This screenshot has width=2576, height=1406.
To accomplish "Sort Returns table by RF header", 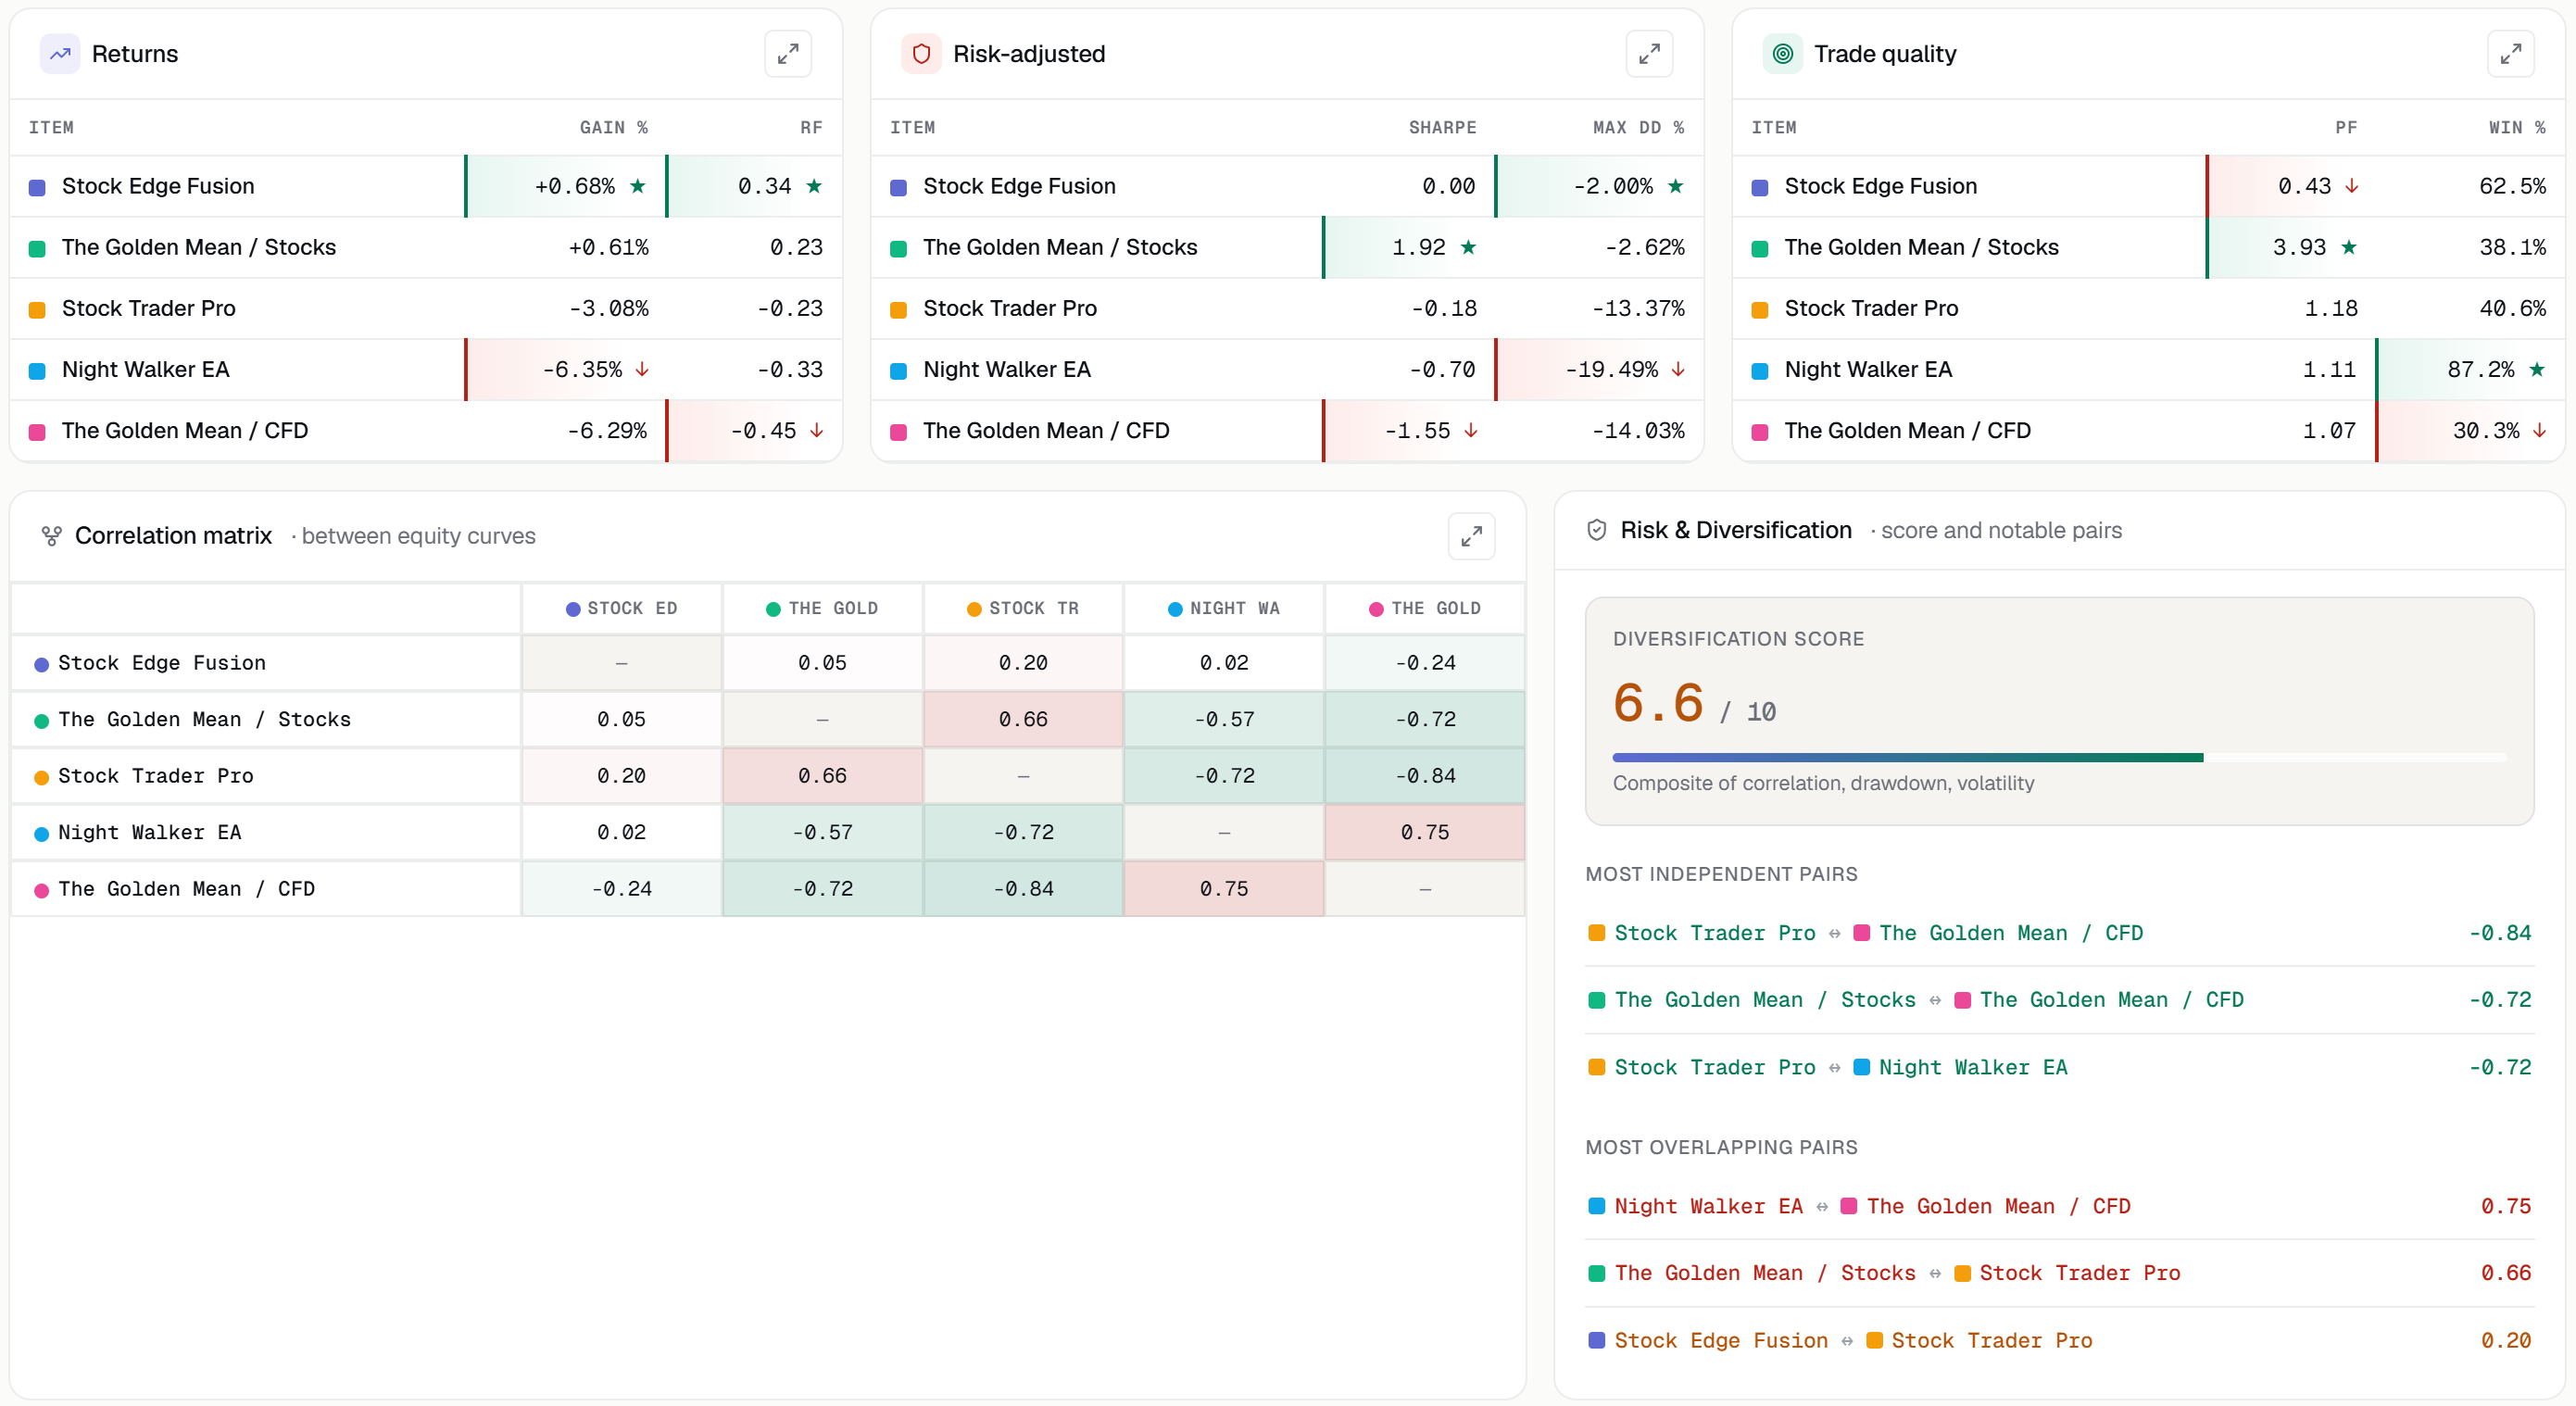I will (x=811, y=127).
